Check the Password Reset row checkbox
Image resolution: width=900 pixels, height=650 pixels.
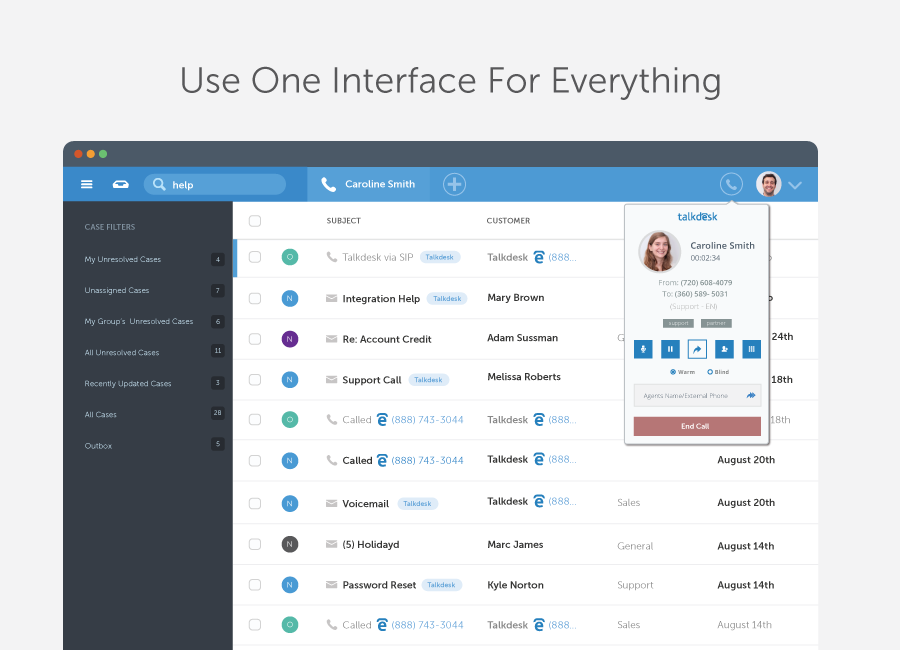255,585
